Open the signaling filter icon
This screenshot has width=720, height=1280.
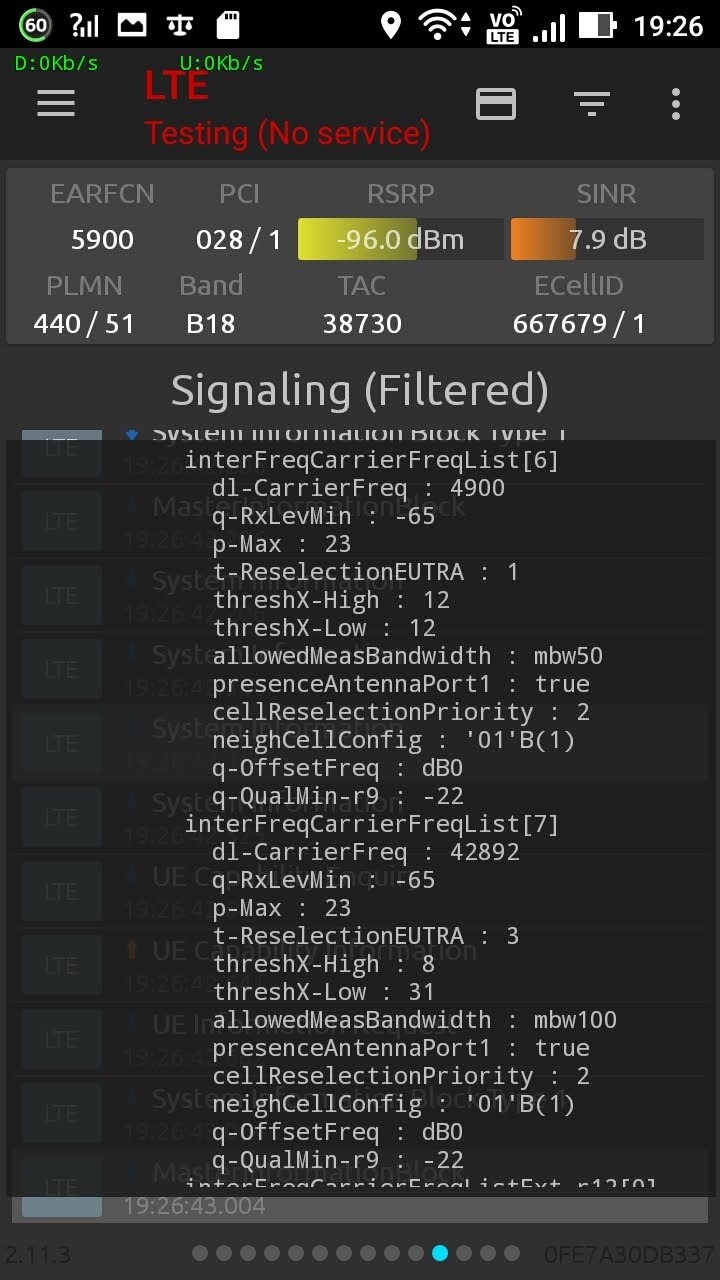tap(591, 104)
